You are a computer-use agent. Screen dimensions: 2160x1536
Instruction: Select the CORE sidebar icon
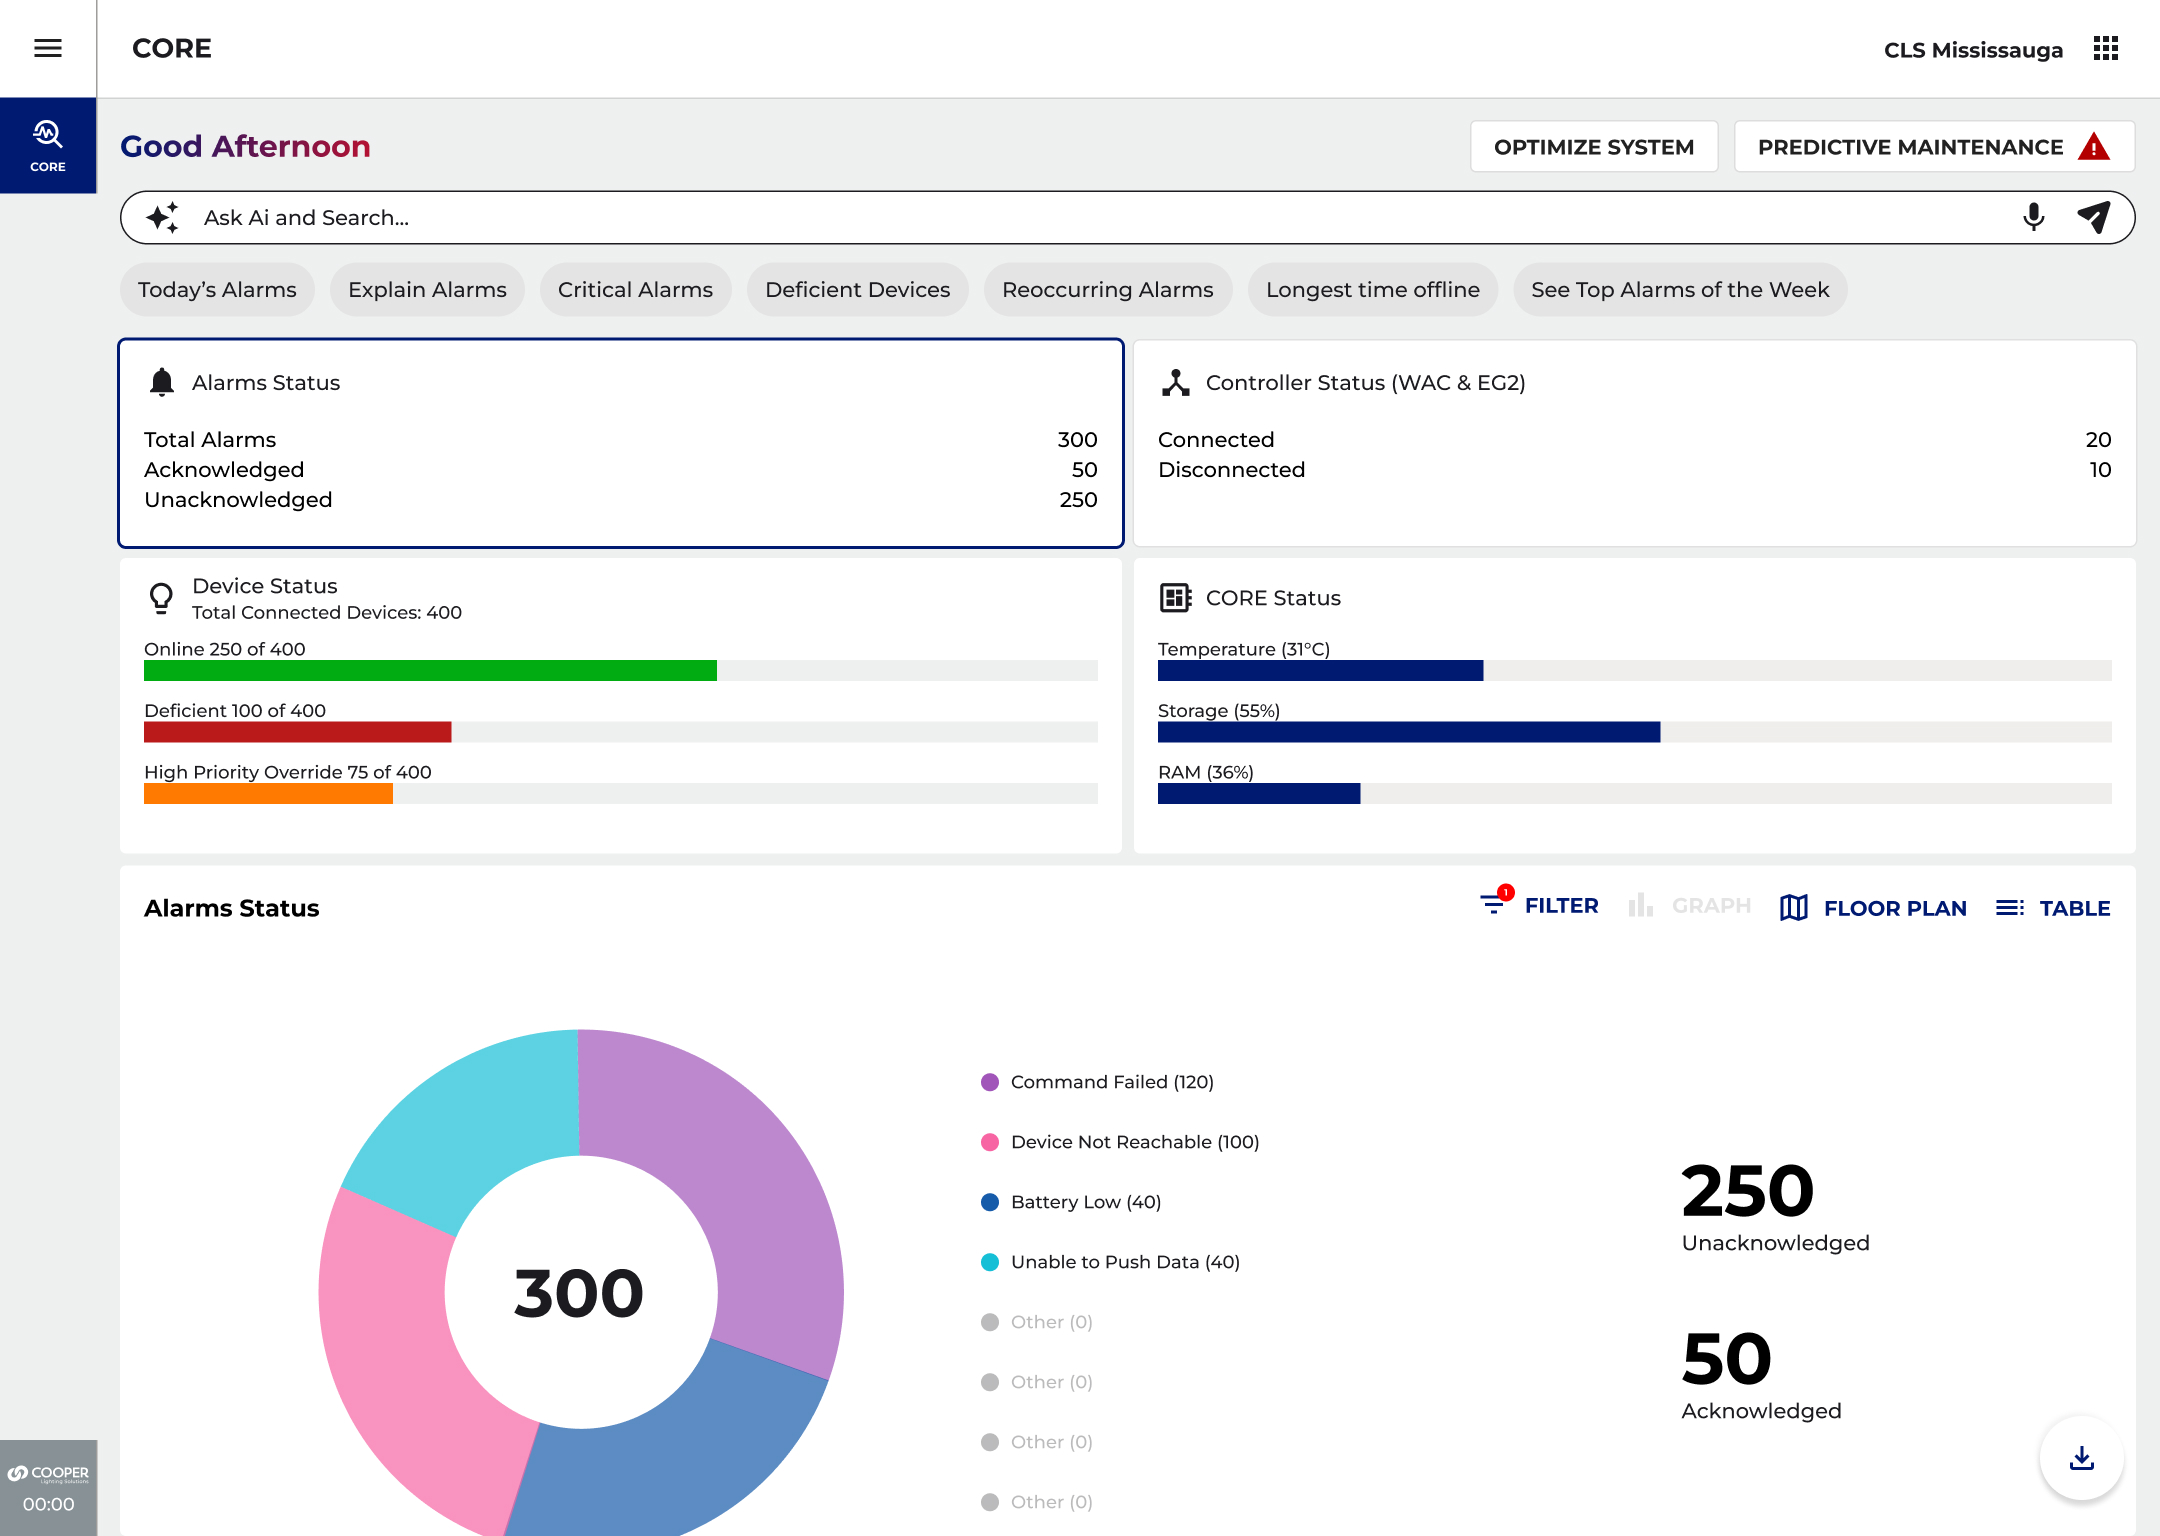pos(48,146)
